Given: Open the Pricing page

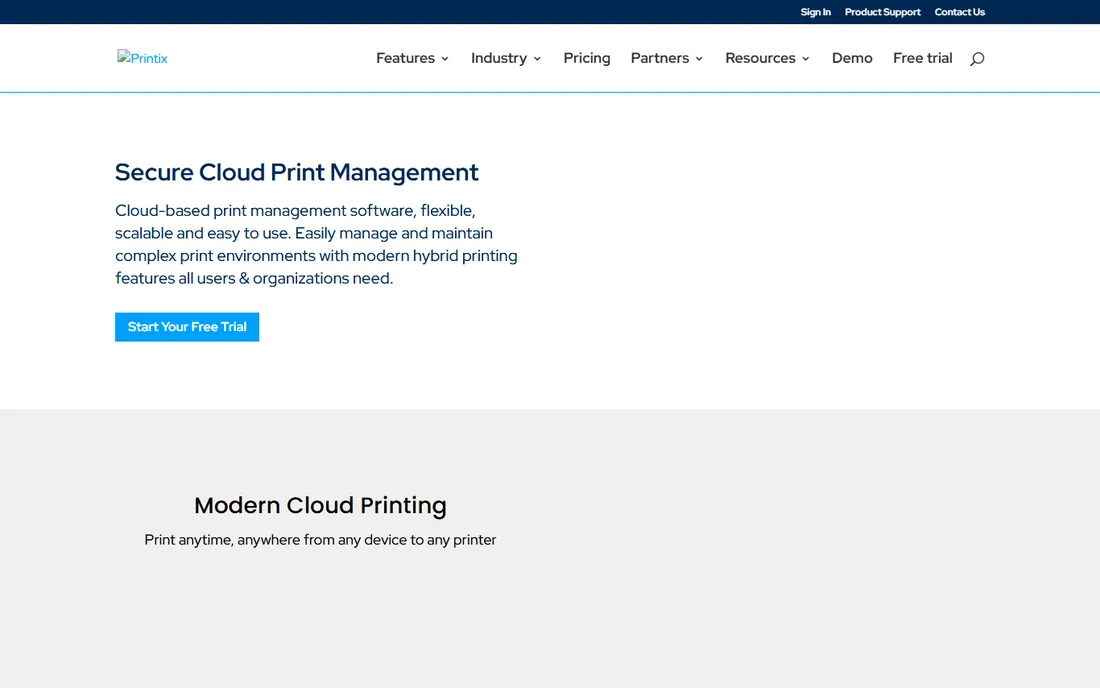Looking at the screenshot, I should click(x=586, y=58).
